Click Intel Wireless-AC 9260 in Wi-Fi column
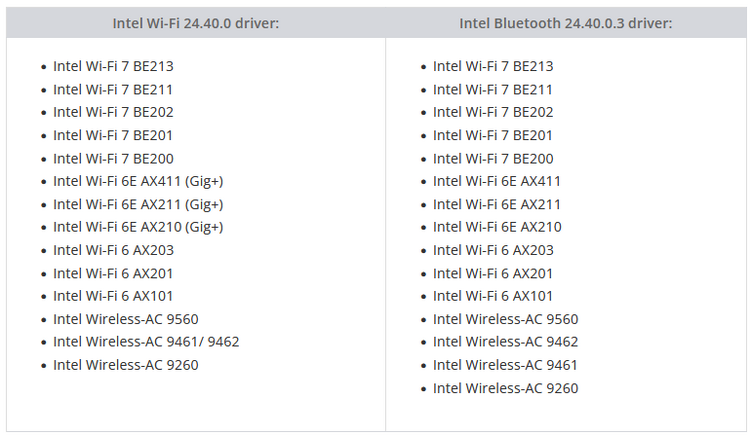 coord(125,365)
